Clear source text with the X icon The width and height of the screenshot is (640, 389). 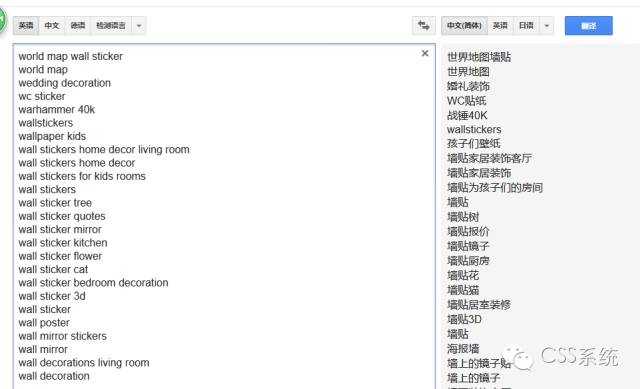[425, 53]
